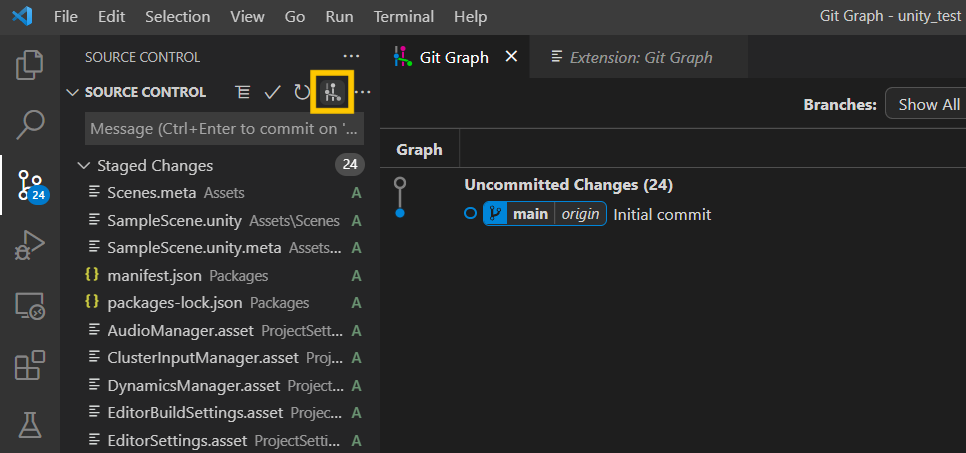Image resolution: width=966 pixels, height=453 pixels.
Task: Click the origin remote label
Action: 580,214
